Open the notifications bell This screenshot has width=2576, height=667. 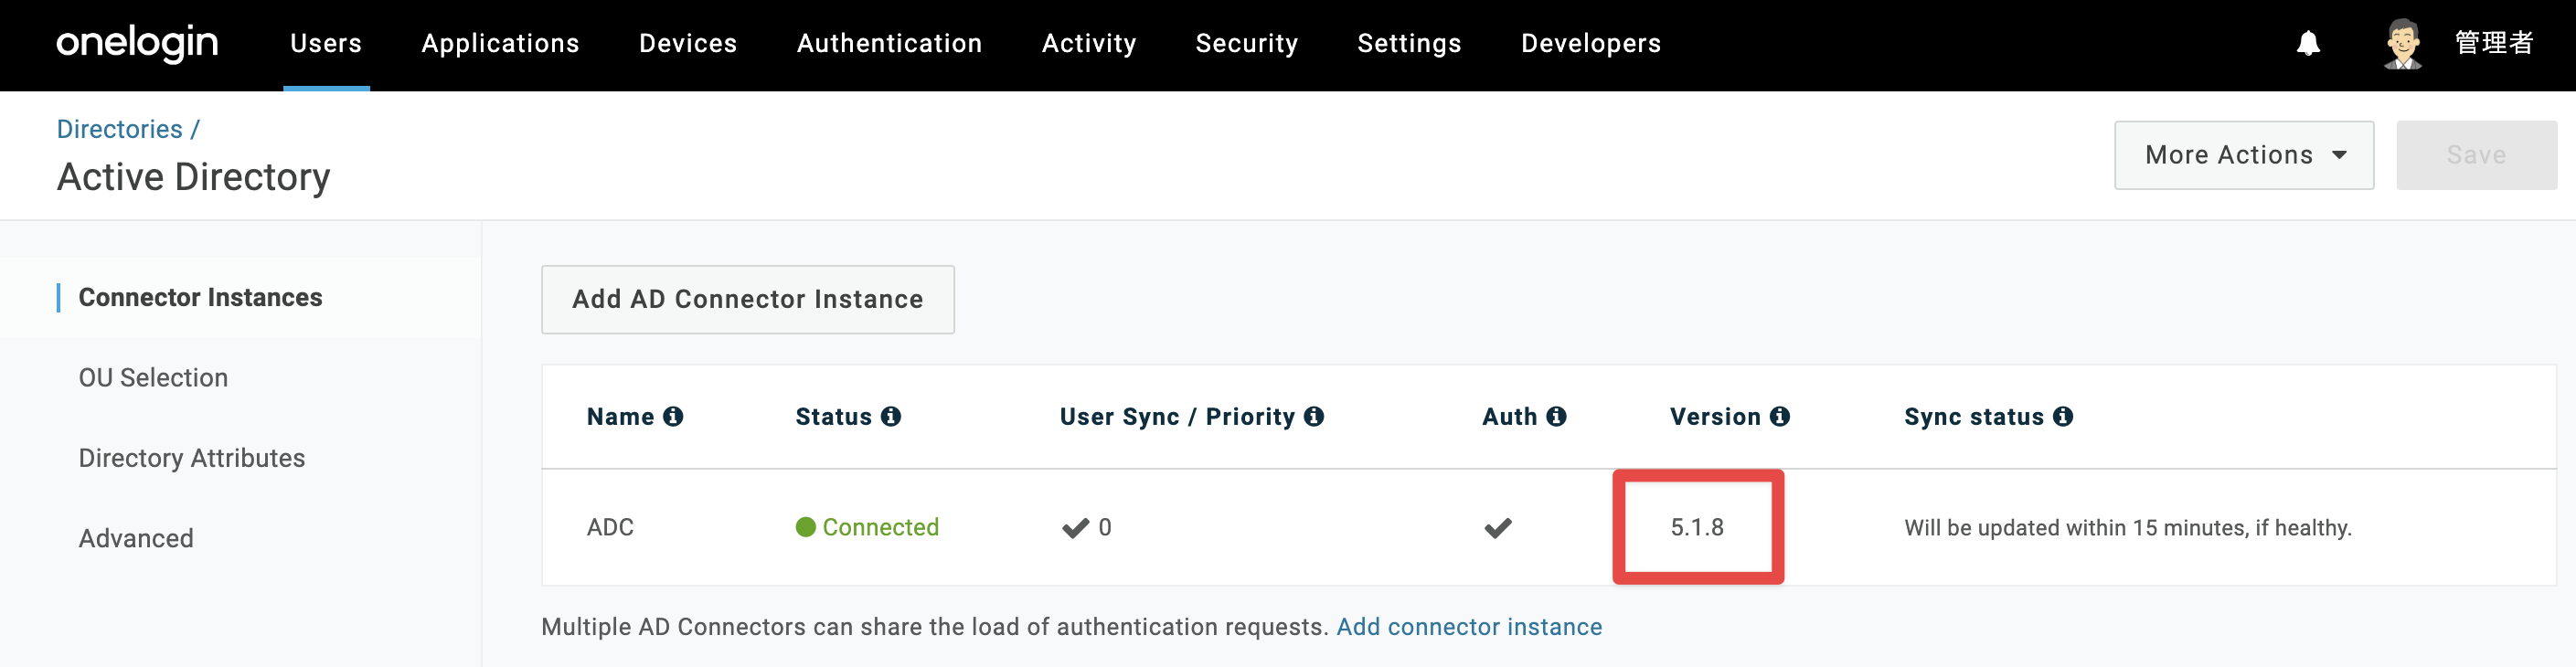(2308, 43)
